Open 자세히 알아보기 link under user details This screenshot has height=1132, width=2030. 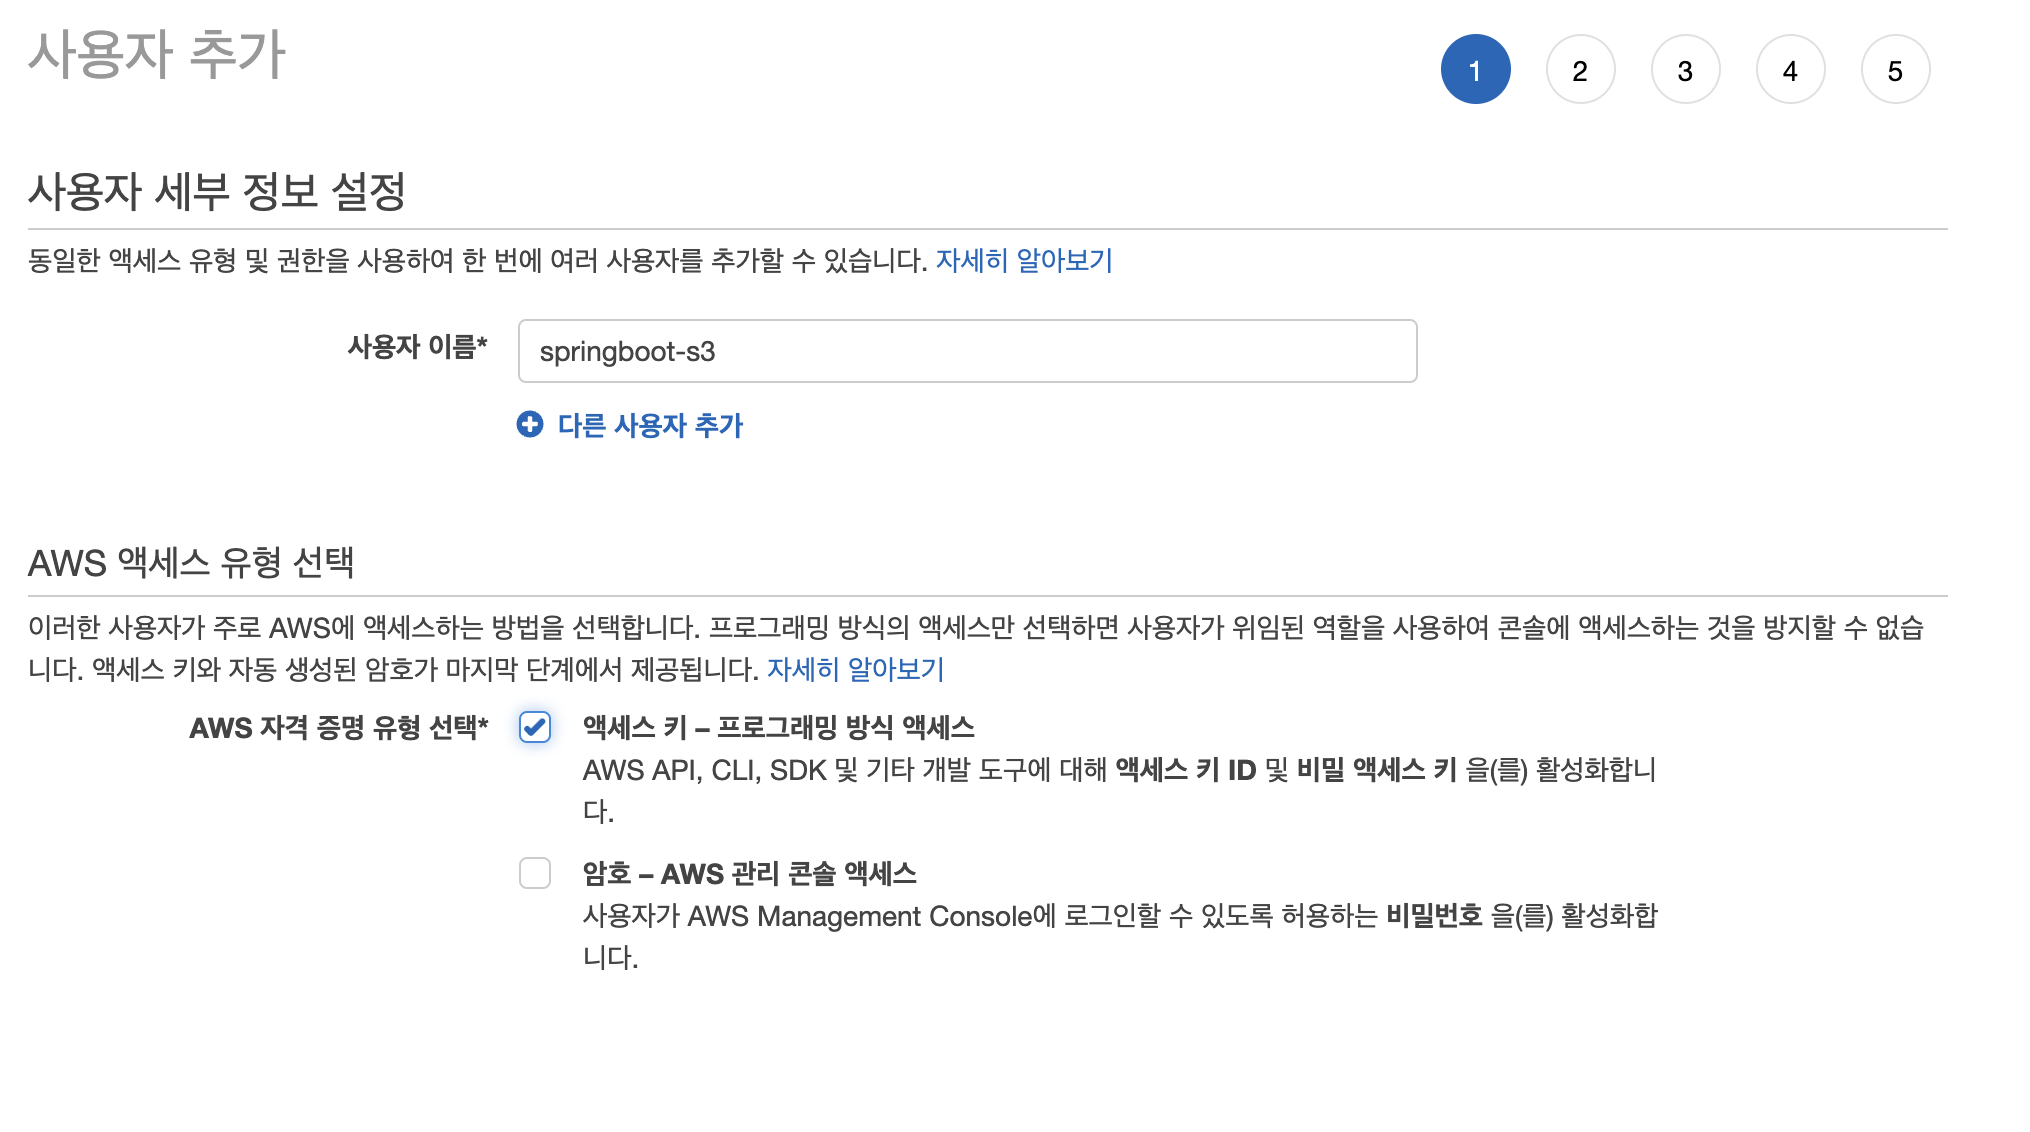coord(1024,260)
